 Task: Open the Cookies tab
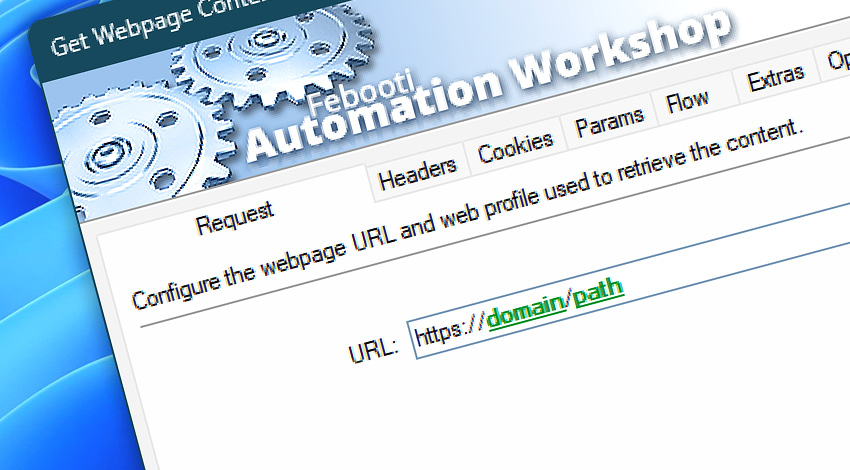[515, 146]
